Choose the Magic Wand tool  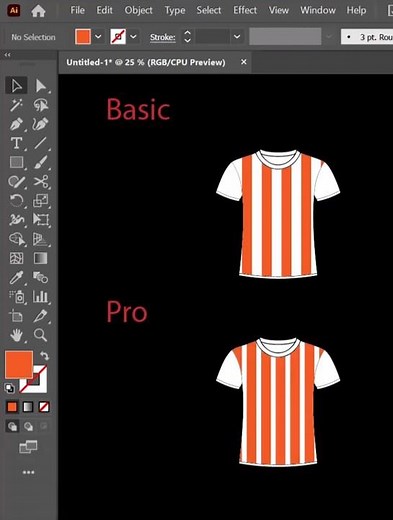click(x=16, y=105)
